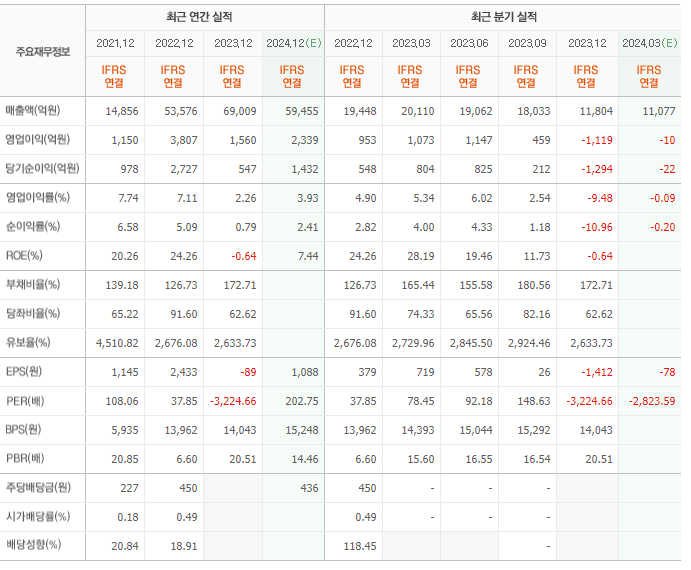Click the 배당성향(%) row label
Image resolution: width=691 pixels, height=570 pixels.
[33, 545]
